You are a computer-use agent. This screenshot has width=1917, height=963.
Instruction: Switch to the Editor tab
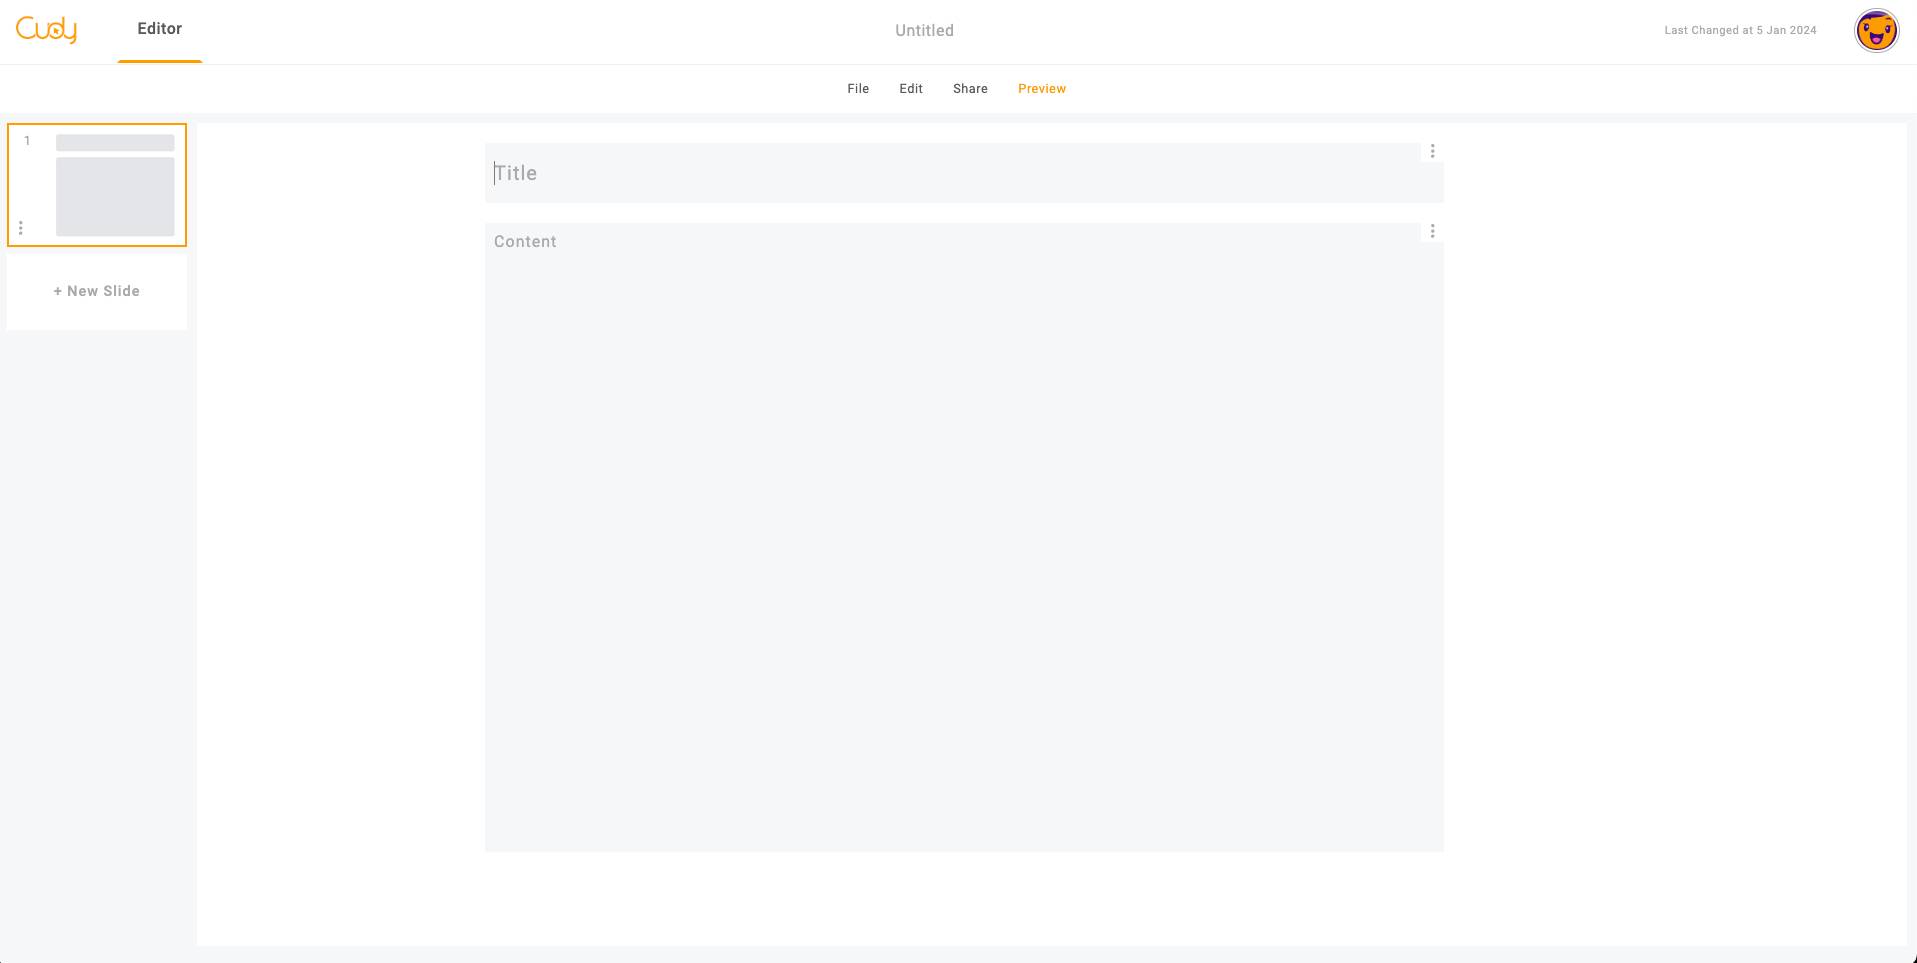[x=160, y=29]
